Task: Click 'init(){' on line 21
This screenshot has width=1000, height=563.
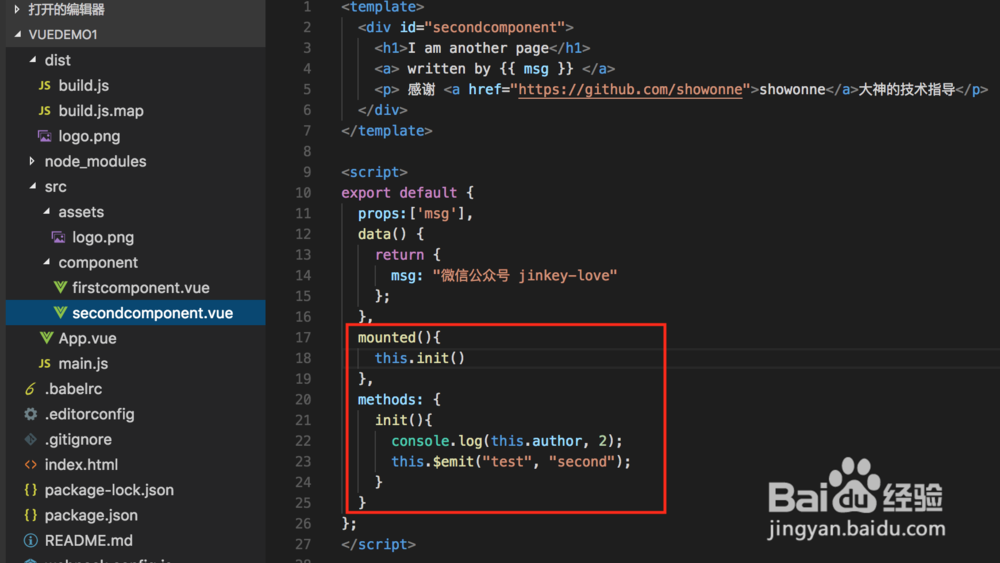Action: pos(404,420)
